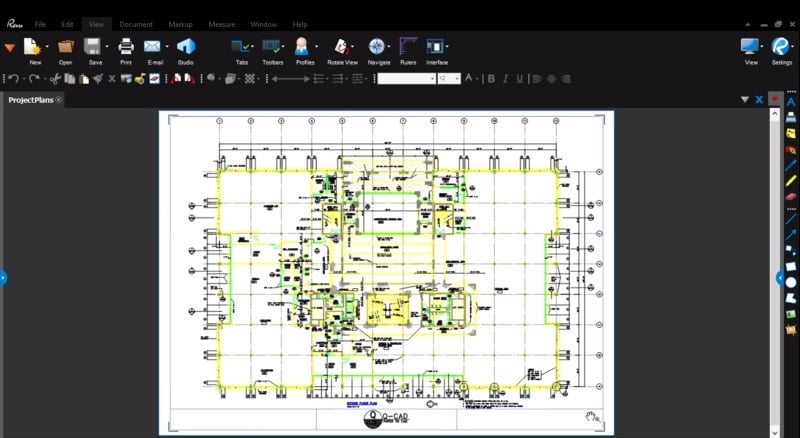Close the ProjectPlans tab
The height and width of the screenshot is (438, 800).
click(x=59, y=100)
